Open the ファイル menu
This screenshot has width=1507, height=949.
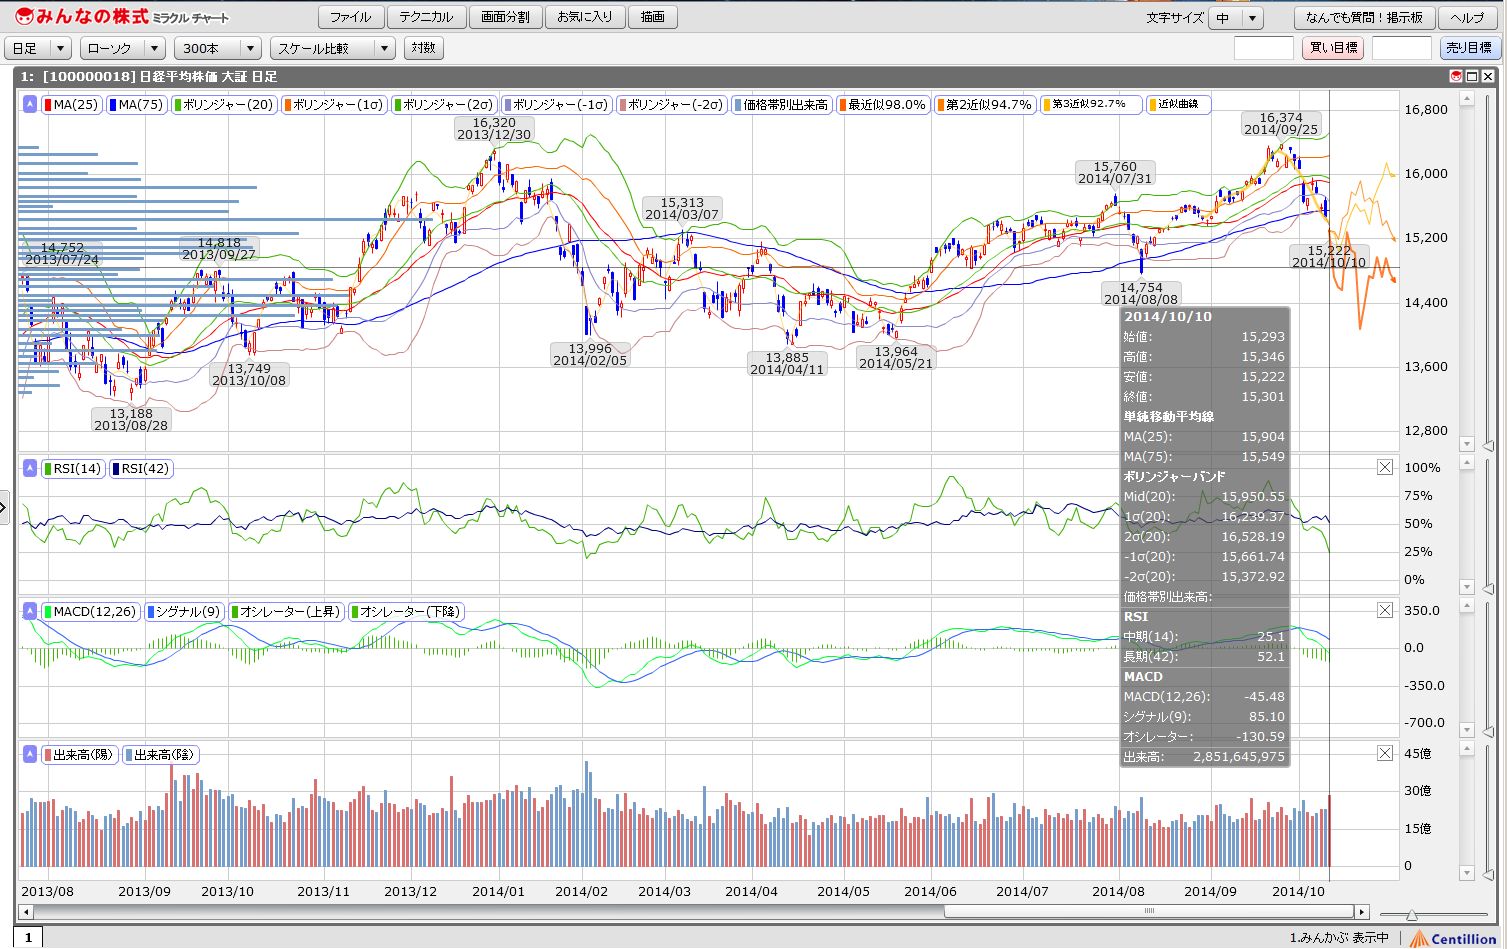coord(350,17)
